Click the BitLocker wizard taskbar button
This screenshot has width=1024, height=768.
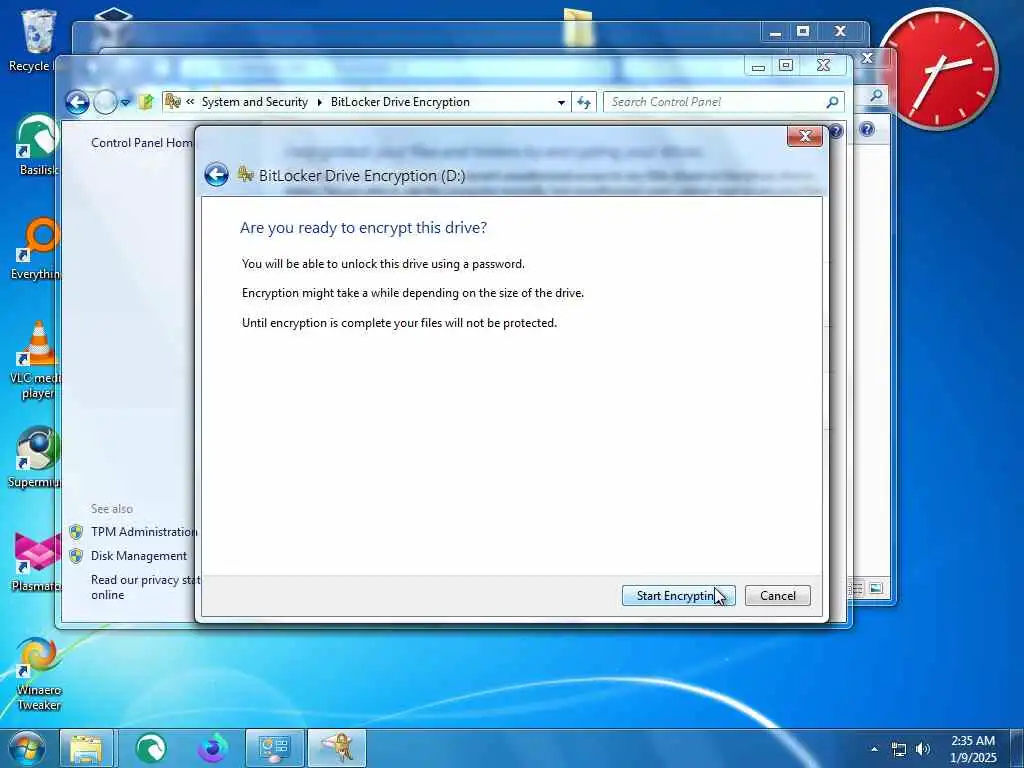pos(338,748)
